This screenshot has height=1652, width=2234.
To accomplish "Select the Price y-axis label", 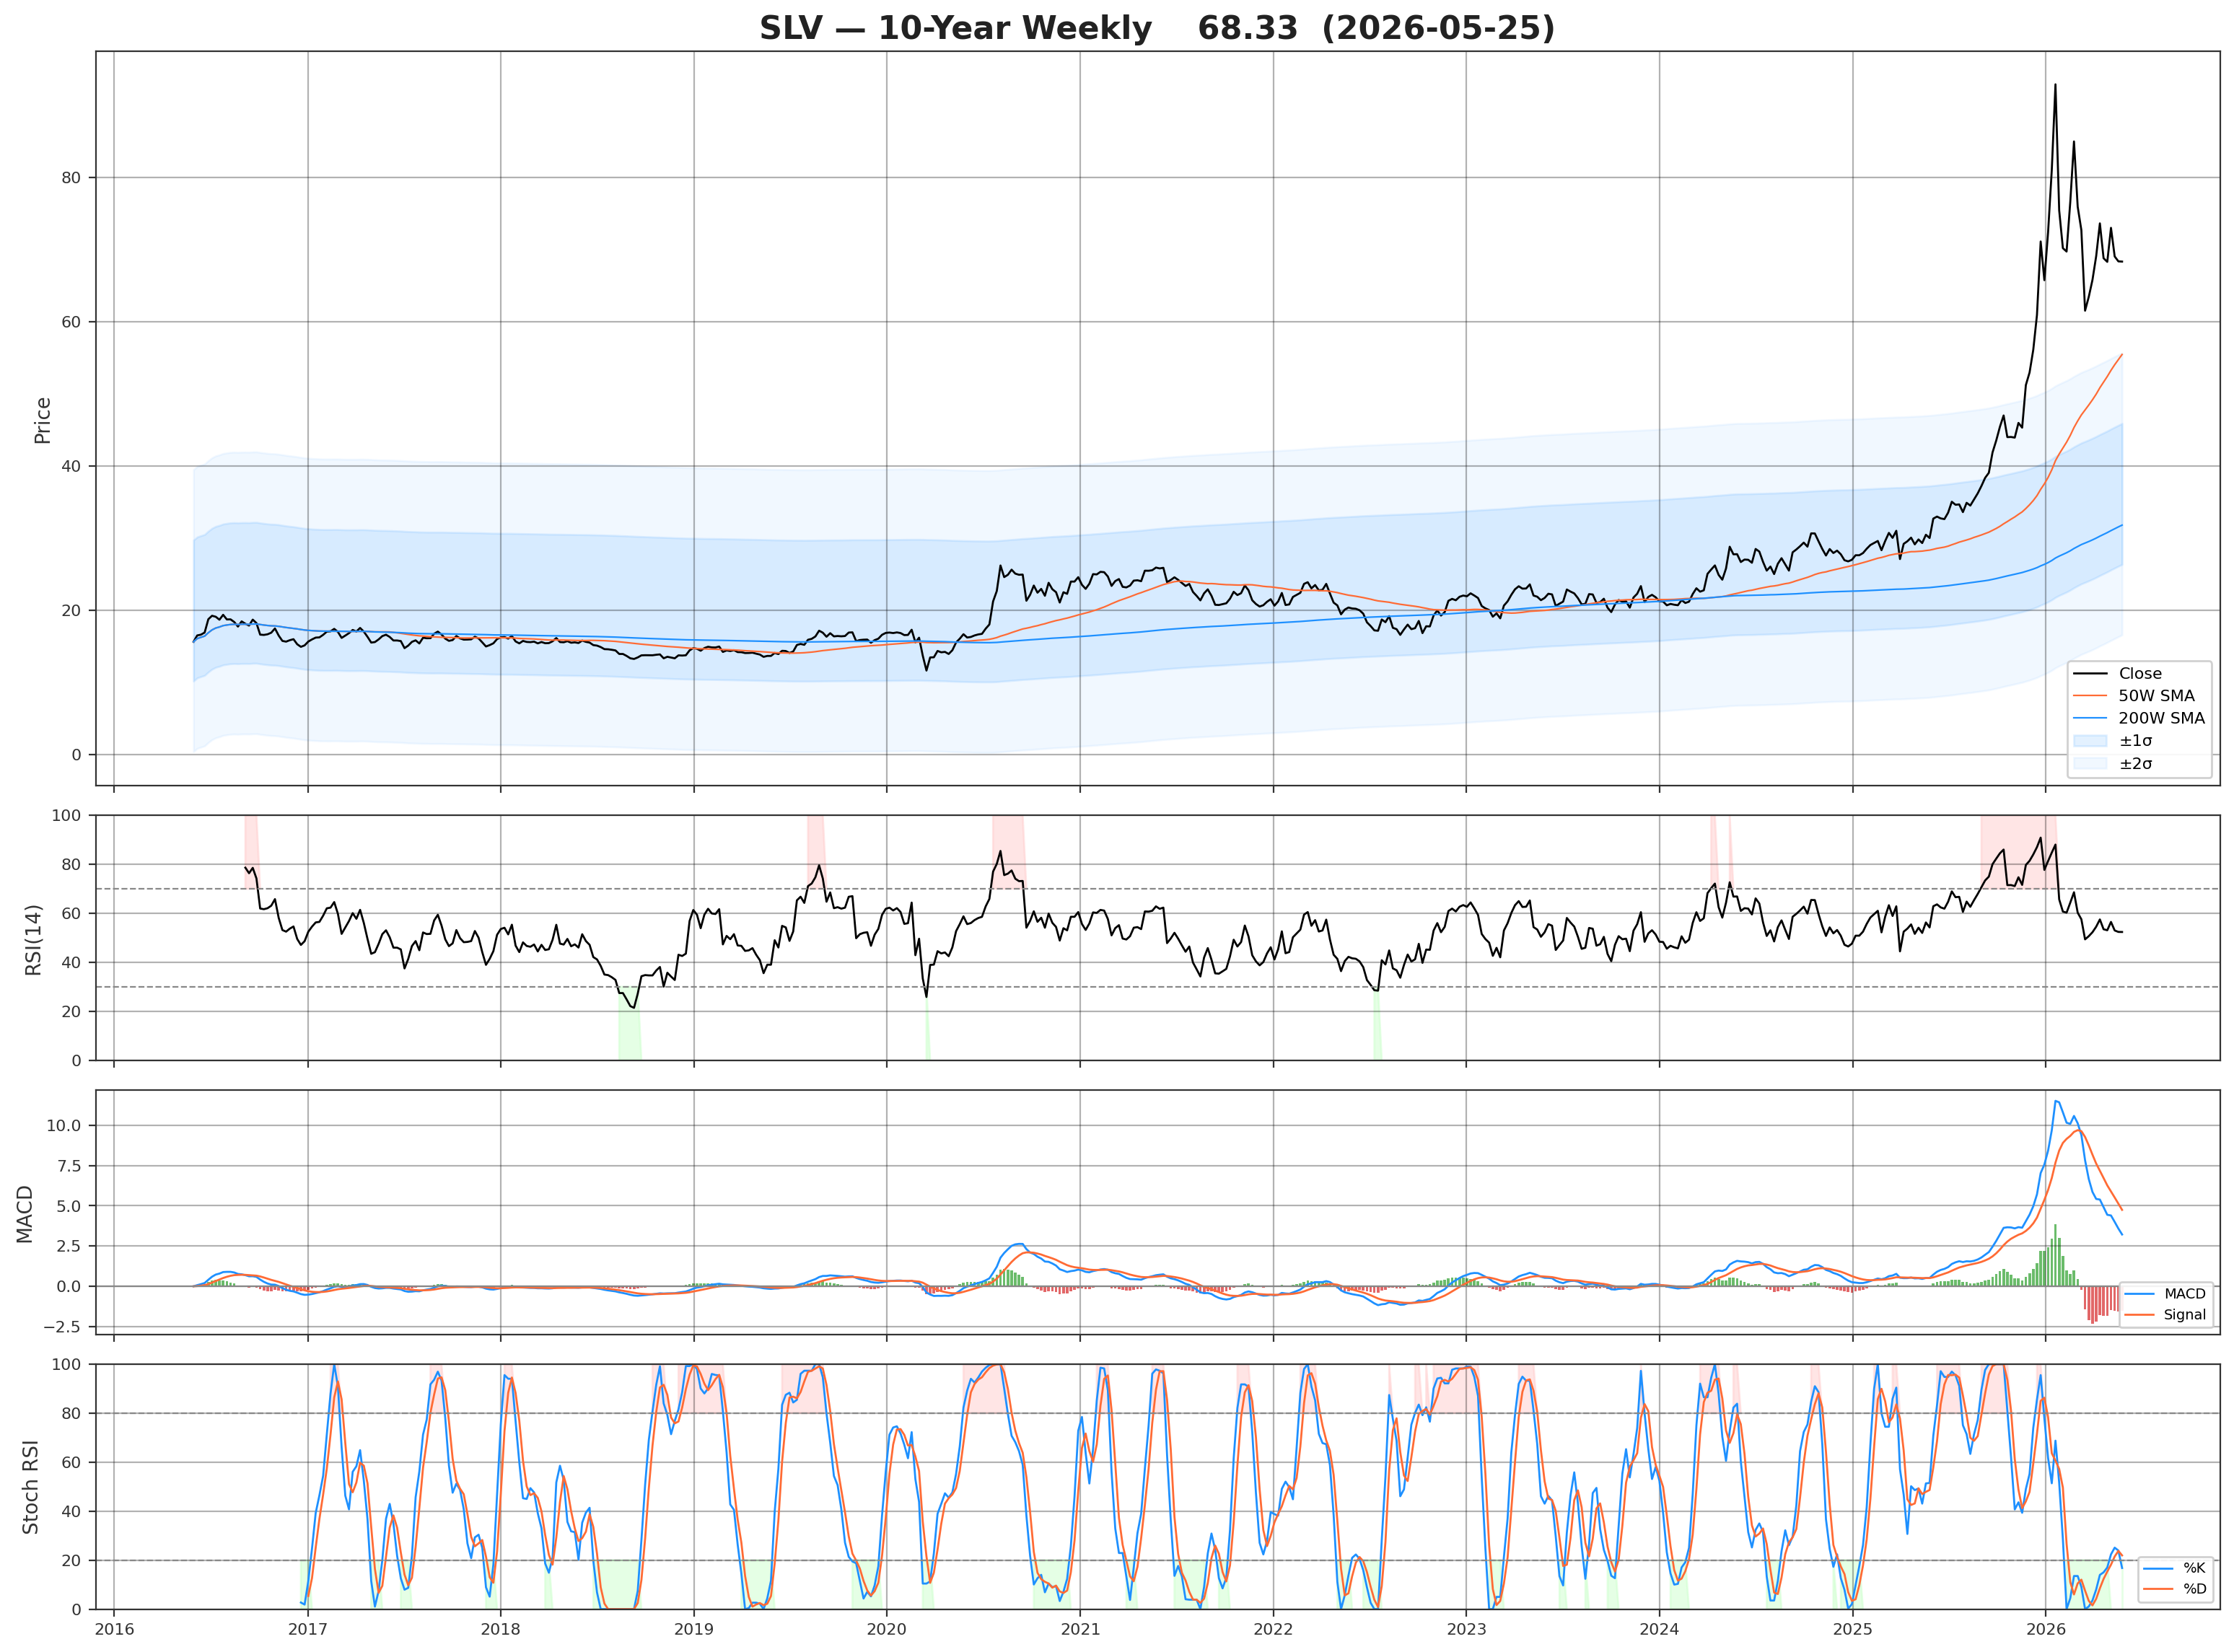I will point(42,420).
